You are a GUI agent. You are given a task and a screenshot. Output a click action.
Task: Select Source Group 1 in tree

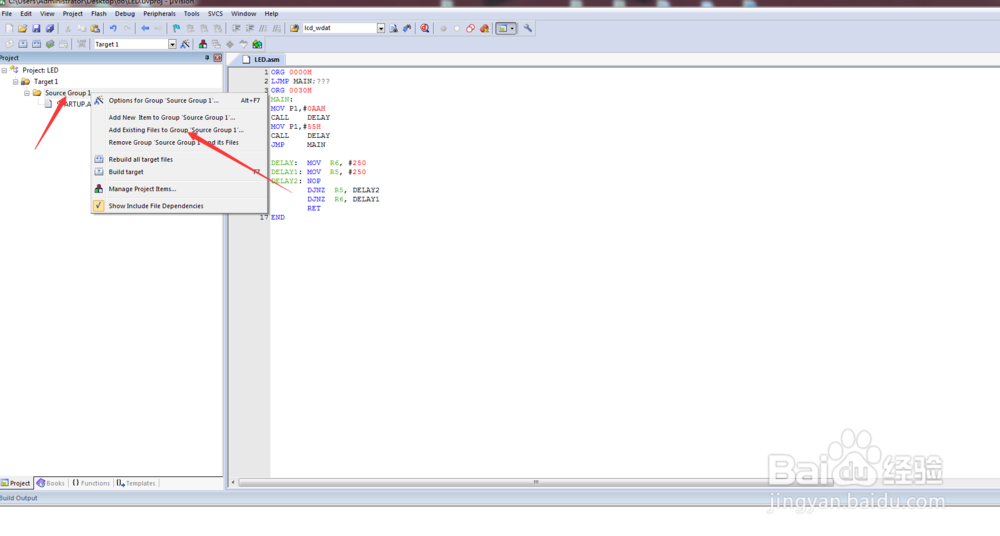coord(68,93)
